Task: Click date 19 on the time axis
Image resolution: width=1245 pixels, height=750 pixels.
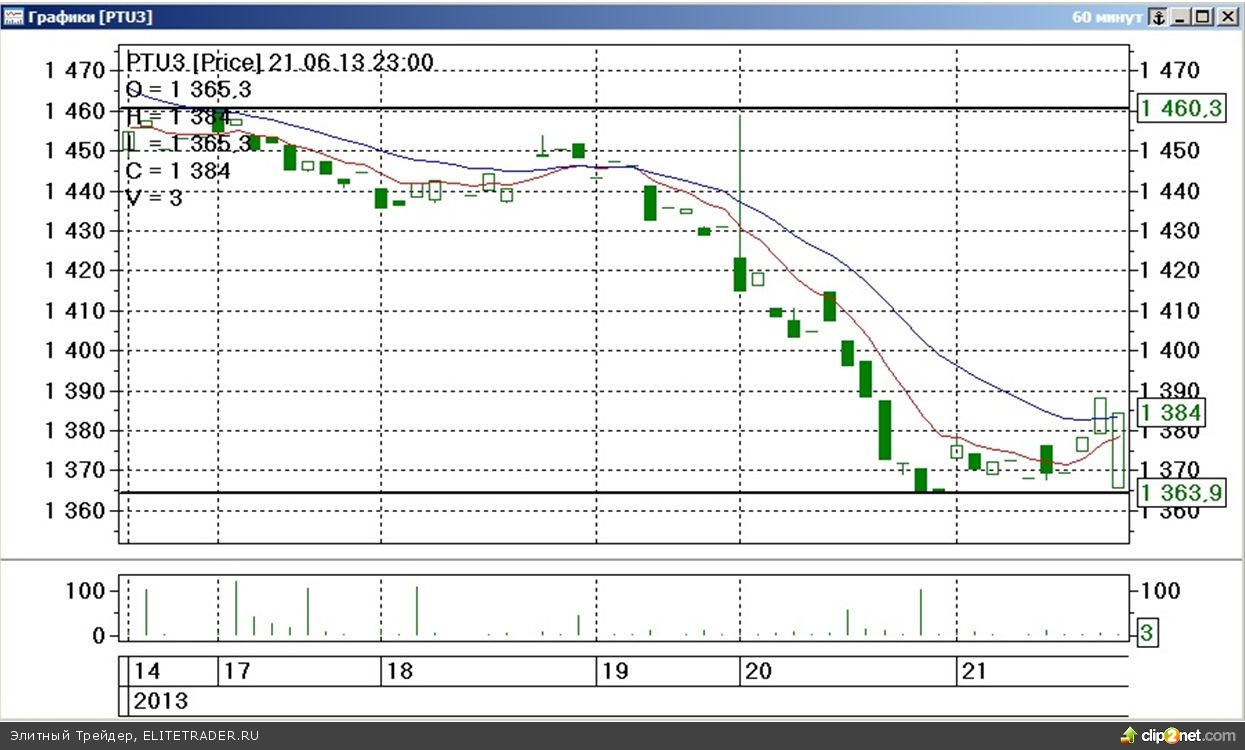Action: (614, 671)
